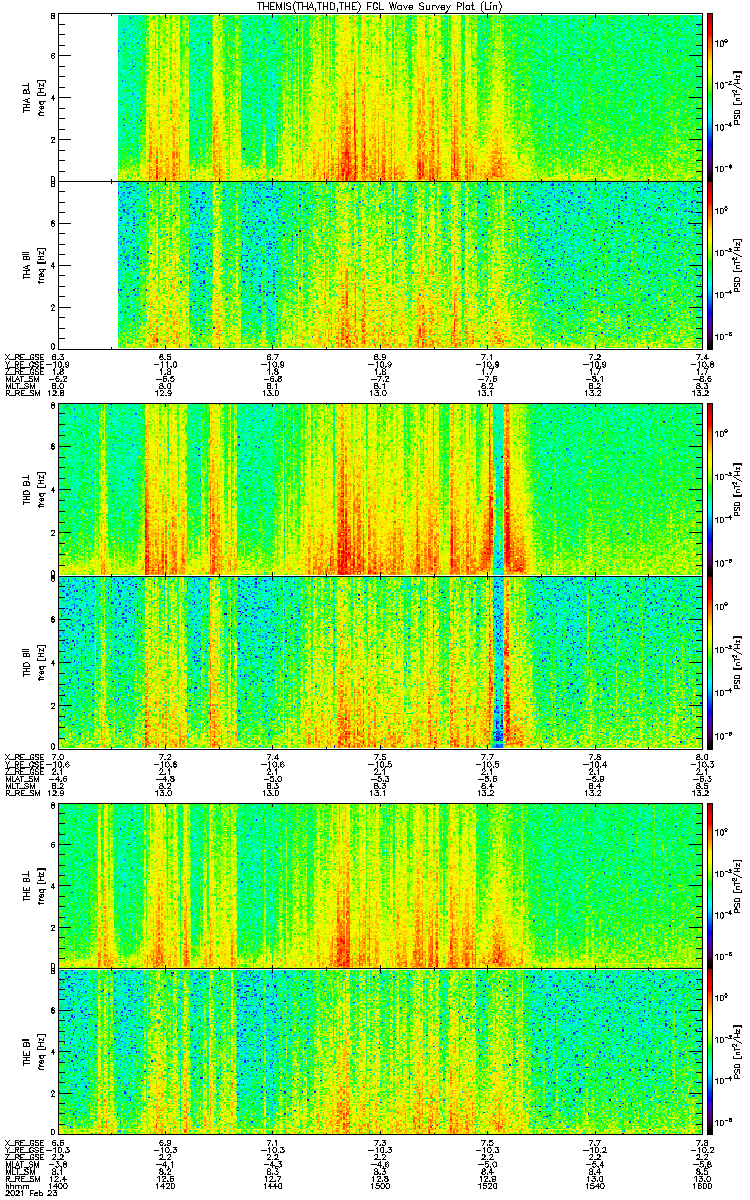Click the '1400' time tick label
The width and height of the screenshot is (750, 1200).
pos(58,1187)
